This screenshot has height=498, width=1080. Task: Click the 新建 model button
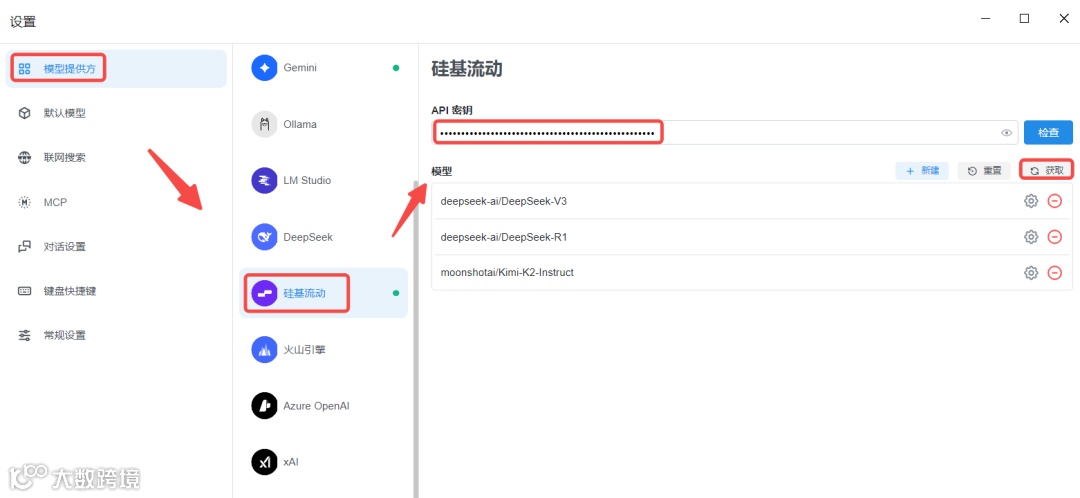click(922, 171)
